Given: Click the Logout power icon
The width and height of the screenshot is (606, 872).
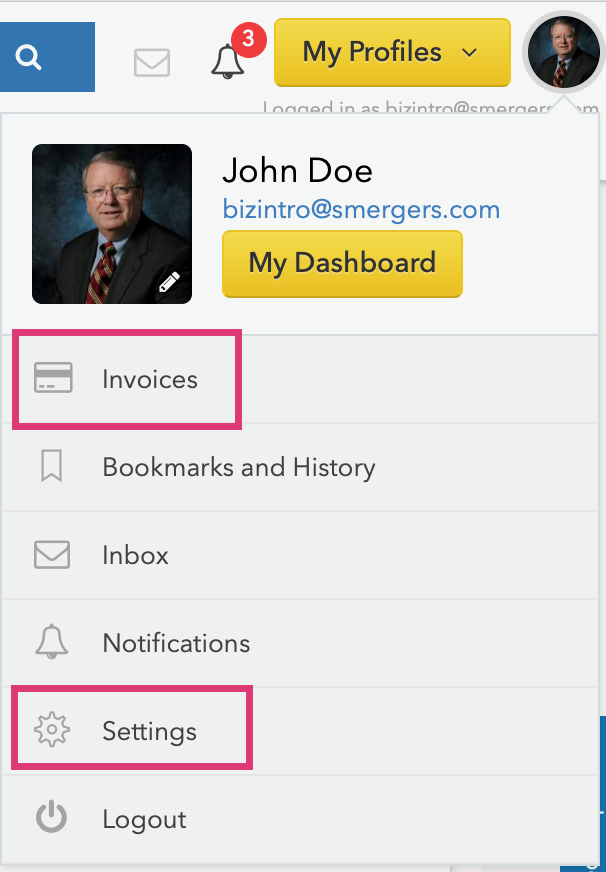Looking at the screenshot, I should (52, 819).
